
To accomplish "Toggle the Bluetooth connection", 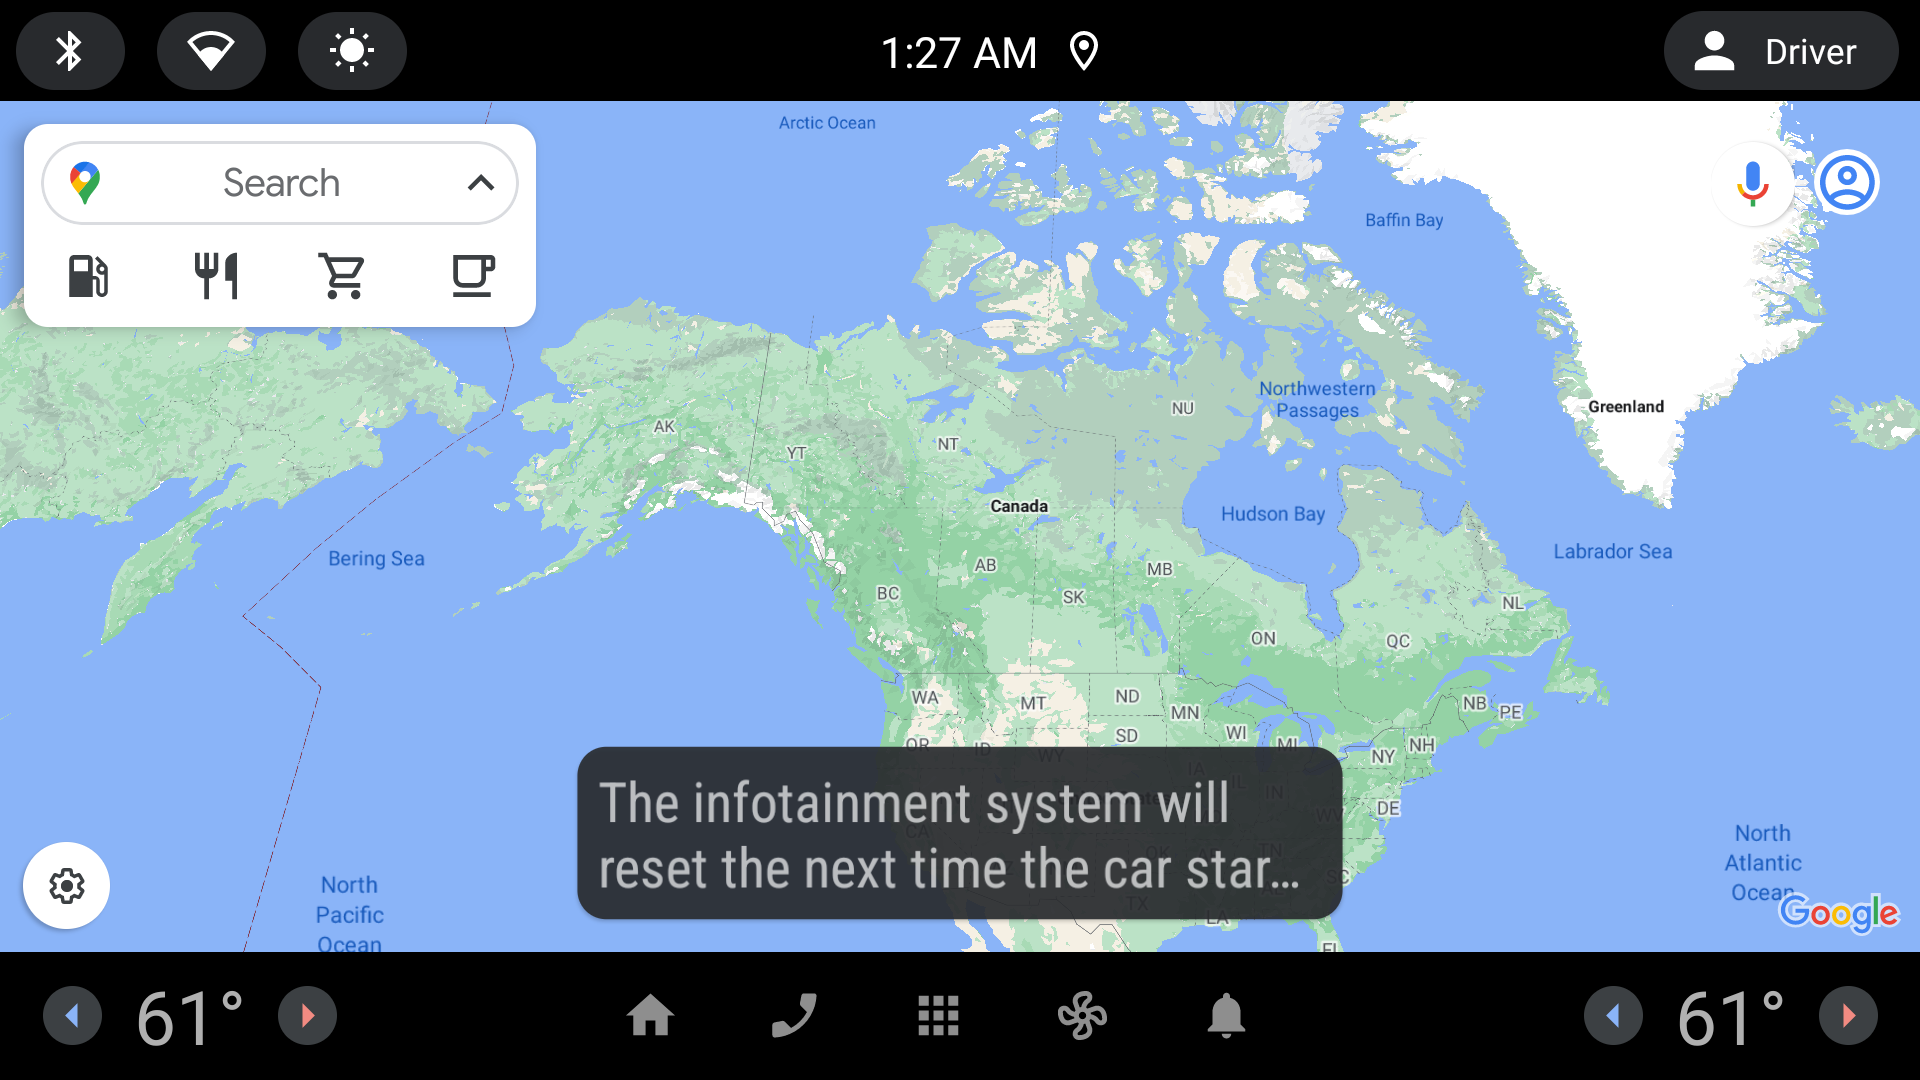I will (x=67, y=50).
